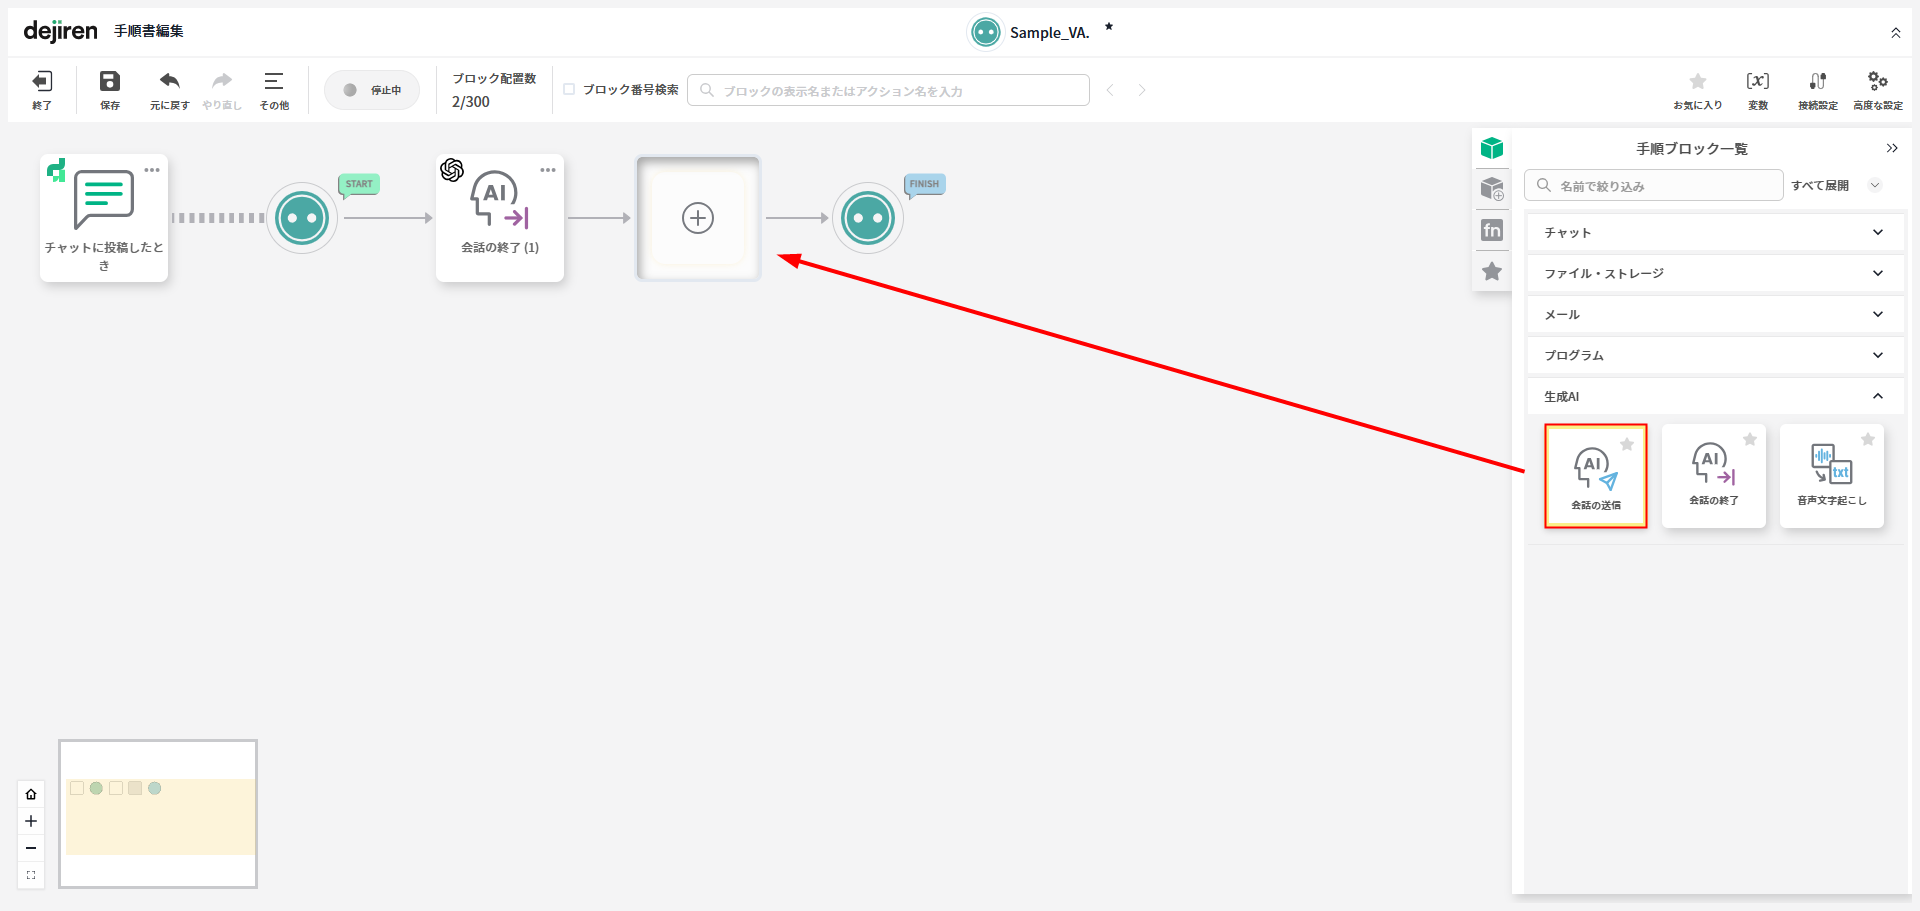Screen dimensions: 1920x911
Task: Select the 音声文字起こし block
Action: click(x=1831, y=476)
